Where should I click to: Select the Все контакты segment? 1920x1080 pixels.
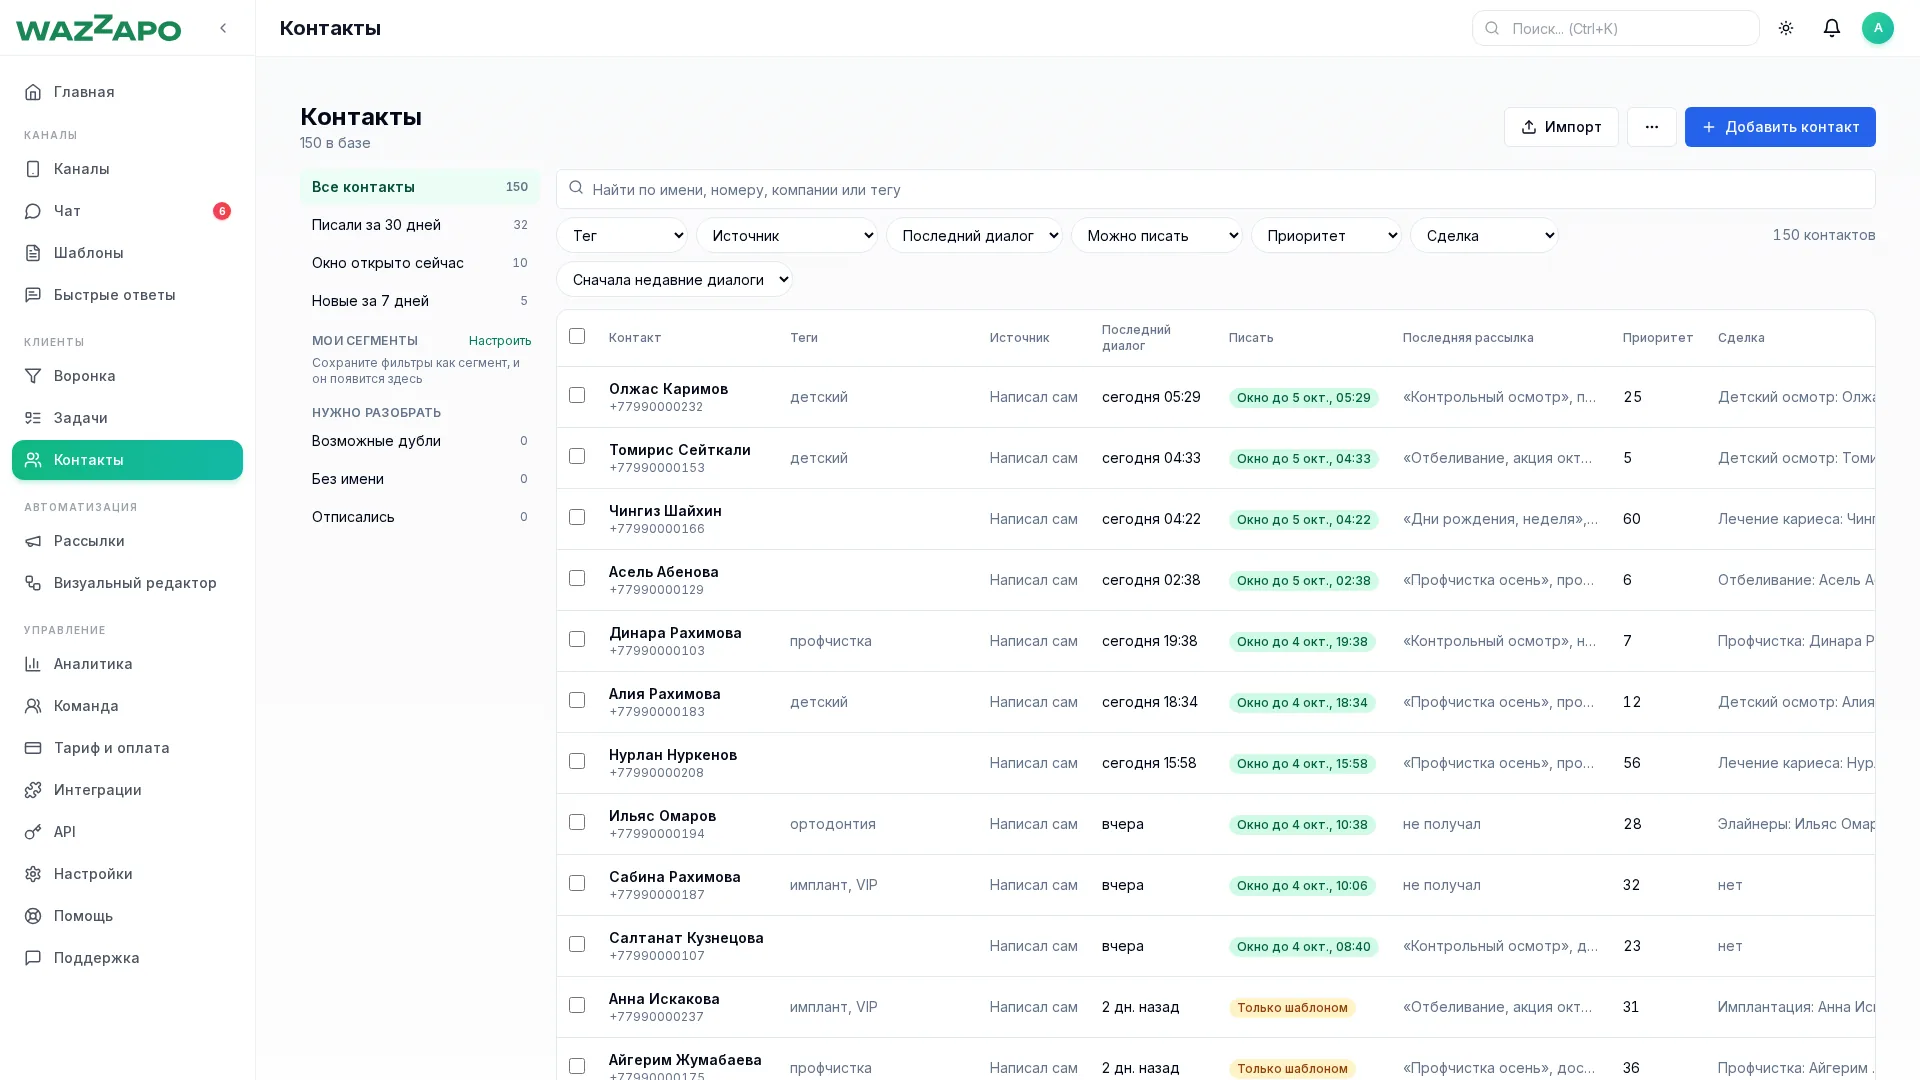(x=420, y=187)
